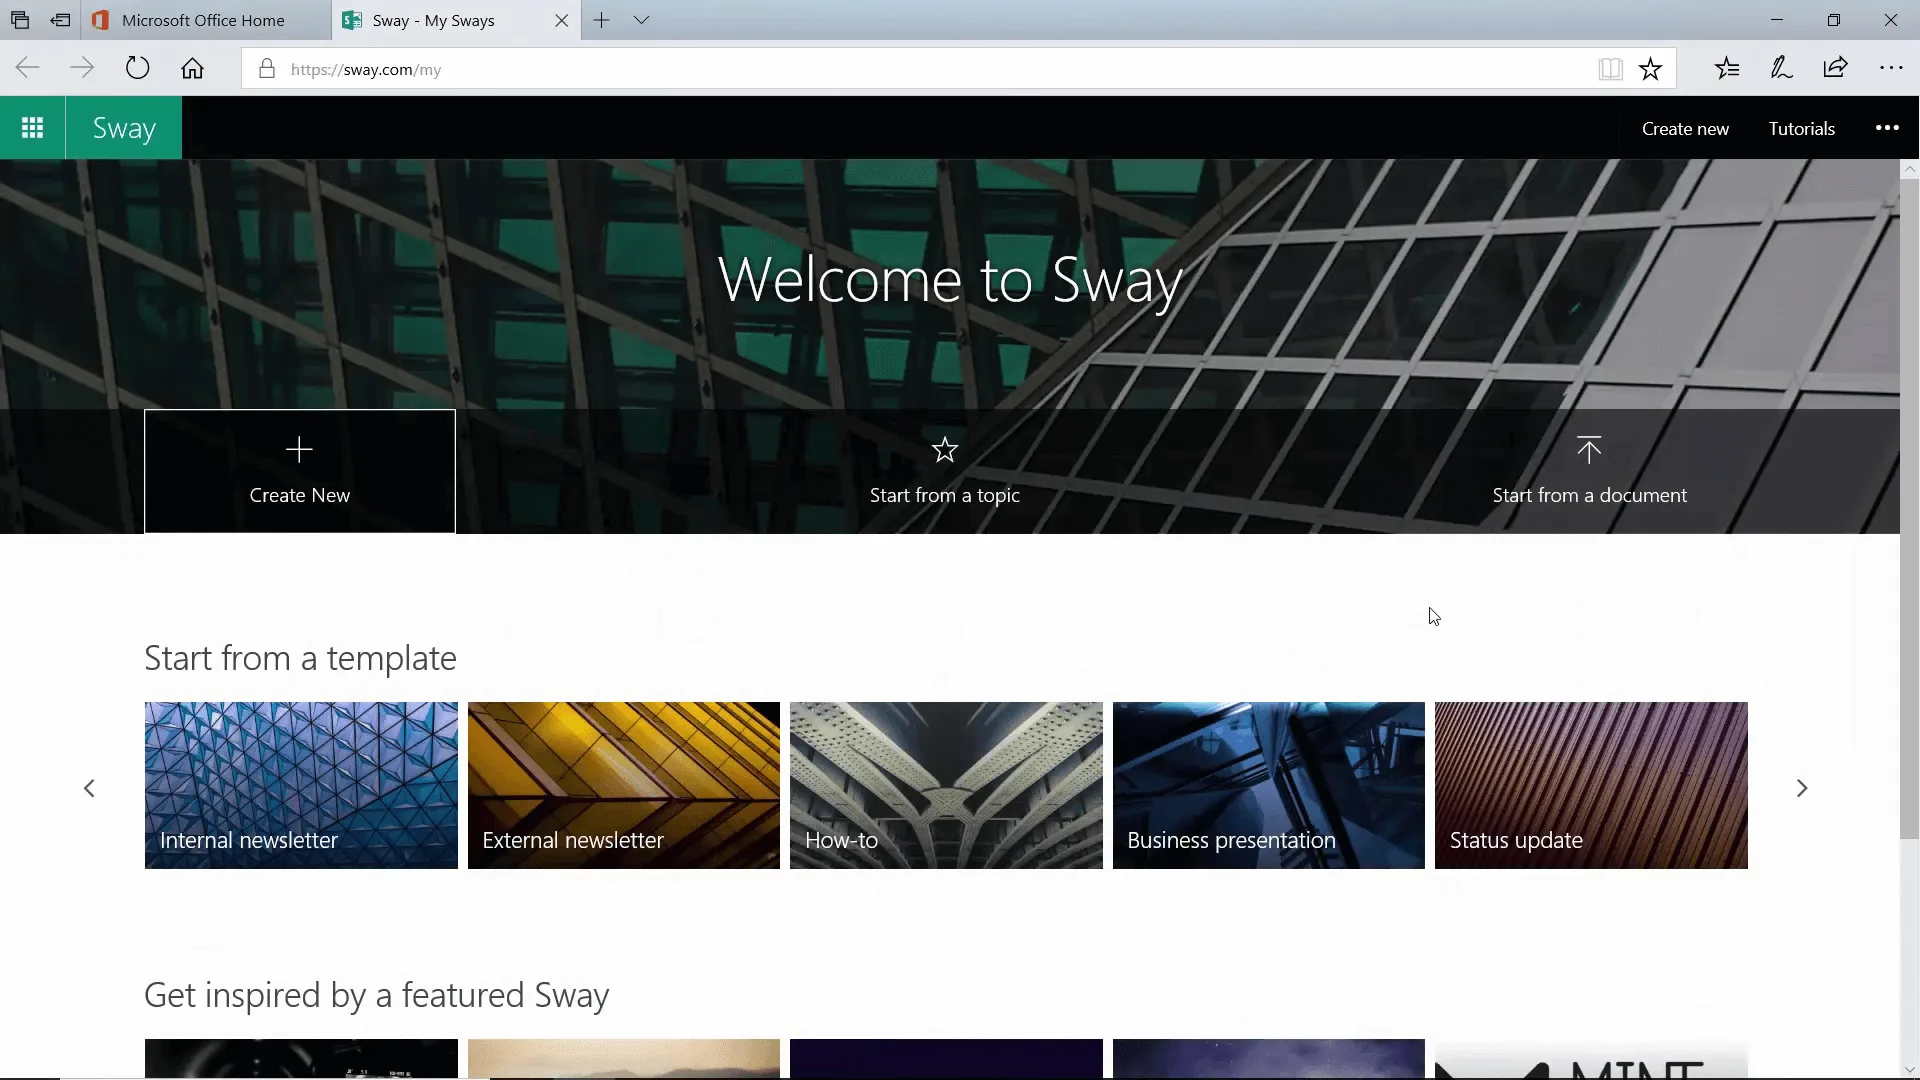Toggle Reading view book icon
1920x1080 pixels.
point(1610,69)
